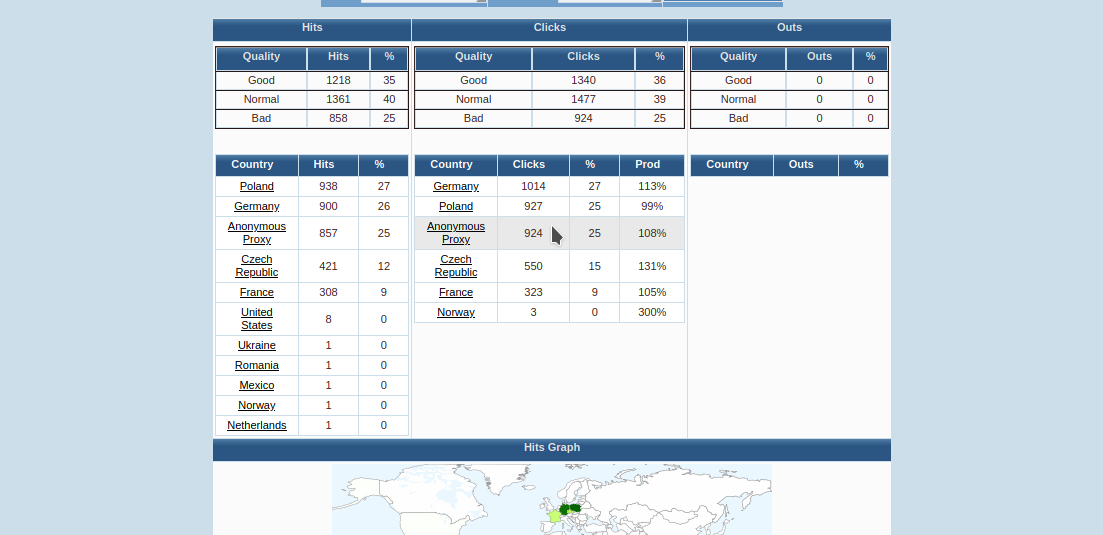Click Country header in Hits country table
This screenshot has width=1103, height=535.
pos(256,165)
